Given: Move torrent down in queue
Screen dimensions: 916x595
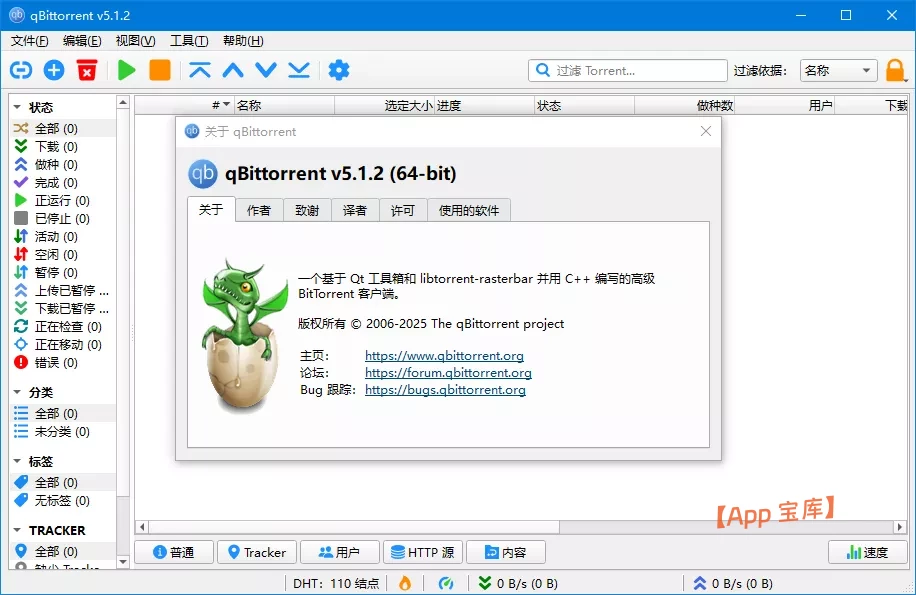Looking at the screenshot, I should [266, 71].
